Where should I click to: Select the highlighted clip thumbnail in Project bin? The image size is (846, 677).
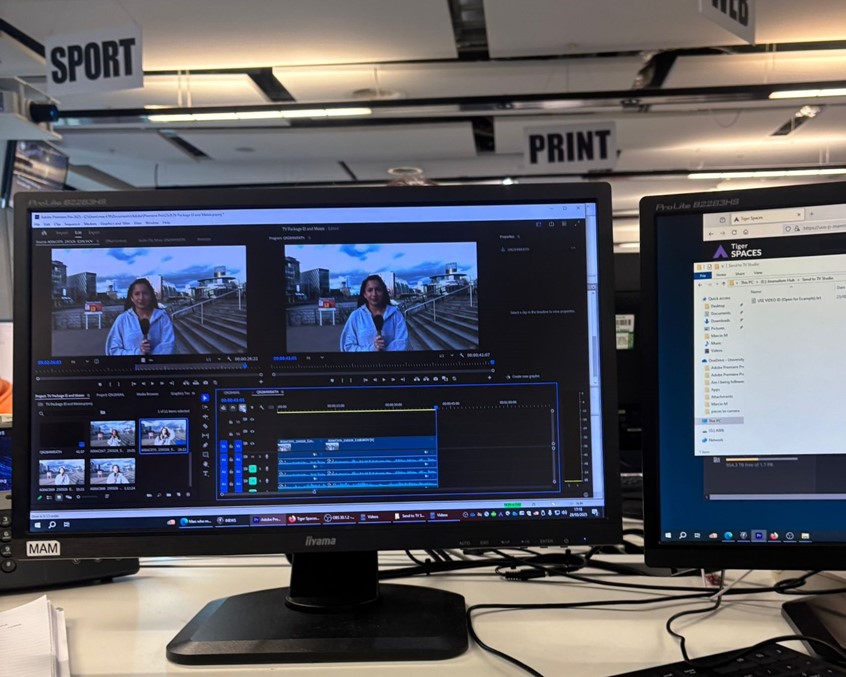163,434
